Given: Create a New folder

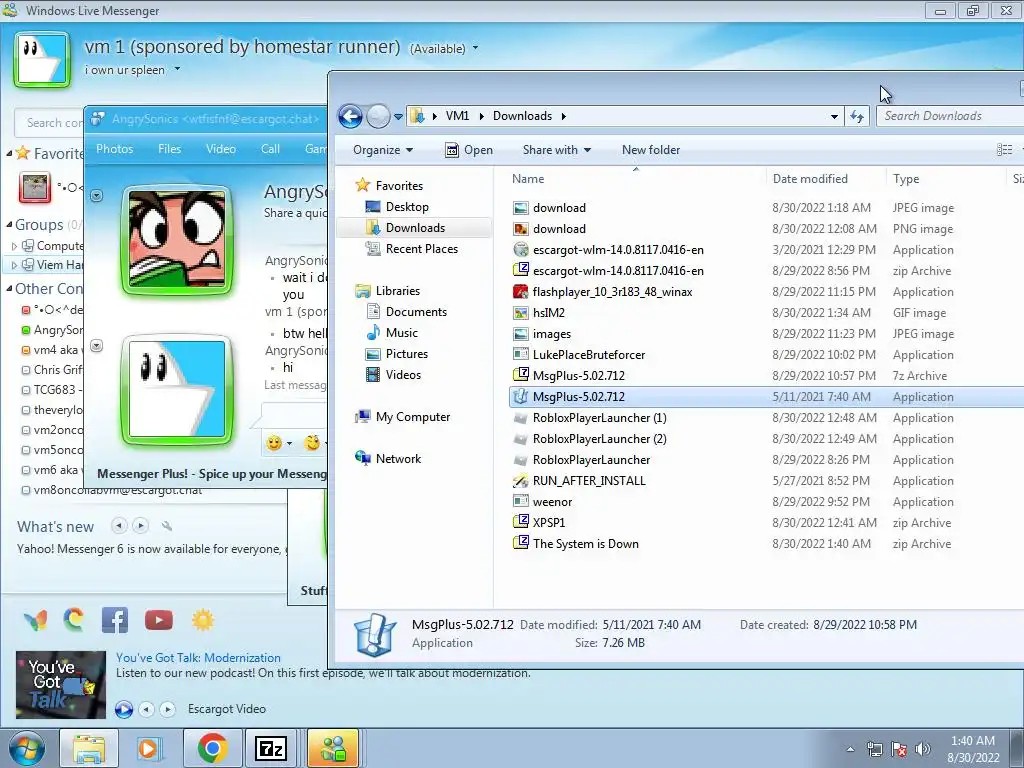Looking at the screenshot, I should point(650,150).
